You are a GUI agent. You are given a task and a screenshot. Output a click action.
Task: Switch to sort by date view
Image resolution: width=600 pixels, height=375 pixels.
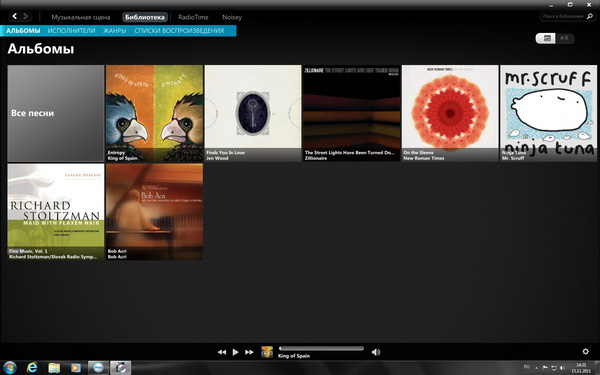[546, 38]
